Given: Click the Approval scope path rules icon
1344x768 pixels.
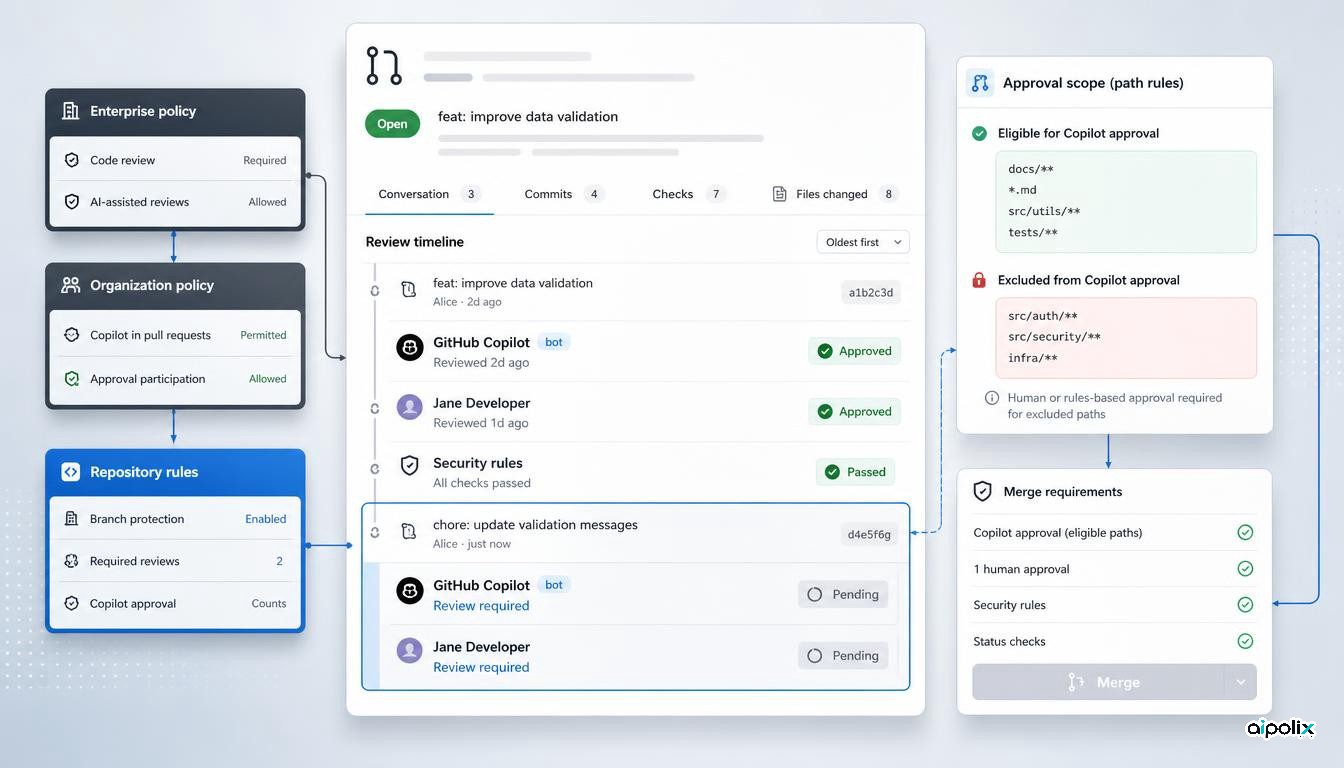Looking at the screenshot, I should click(x=980, y=83).
